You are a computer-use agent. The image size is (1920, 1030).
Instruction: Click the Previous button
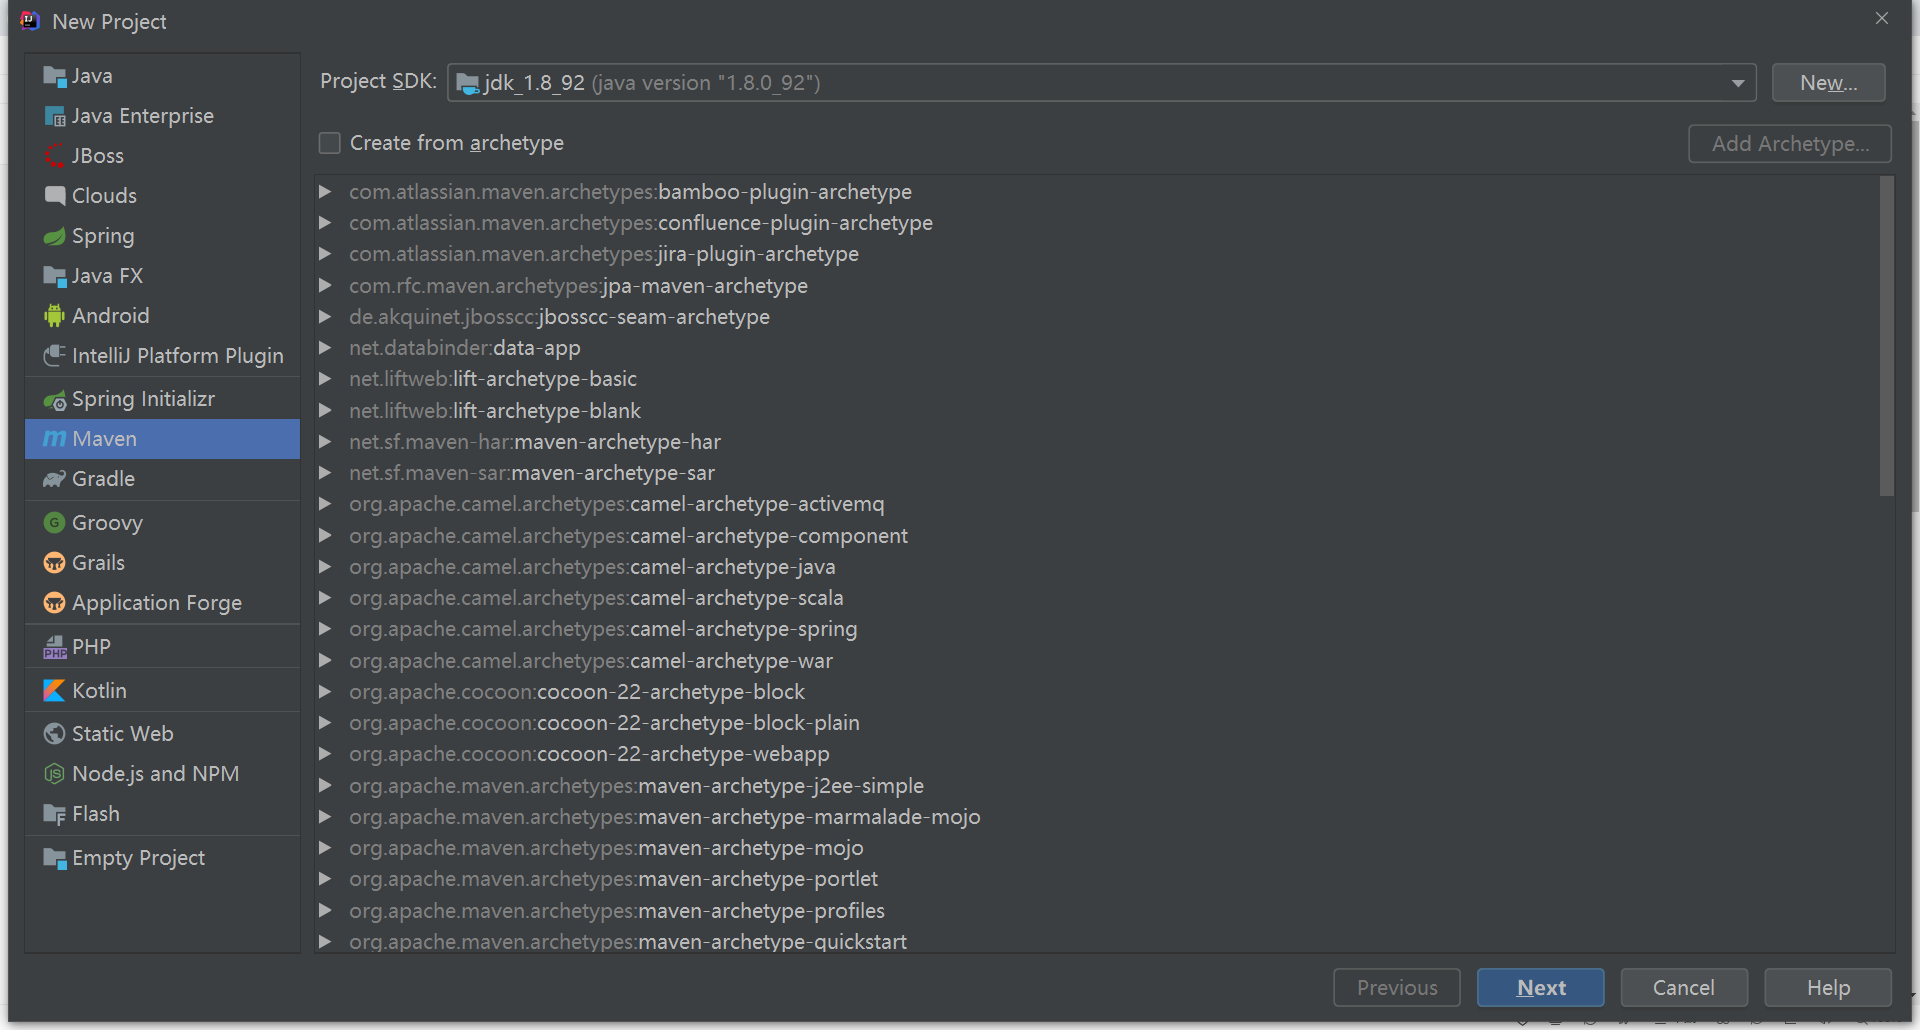coord(1397,988)
